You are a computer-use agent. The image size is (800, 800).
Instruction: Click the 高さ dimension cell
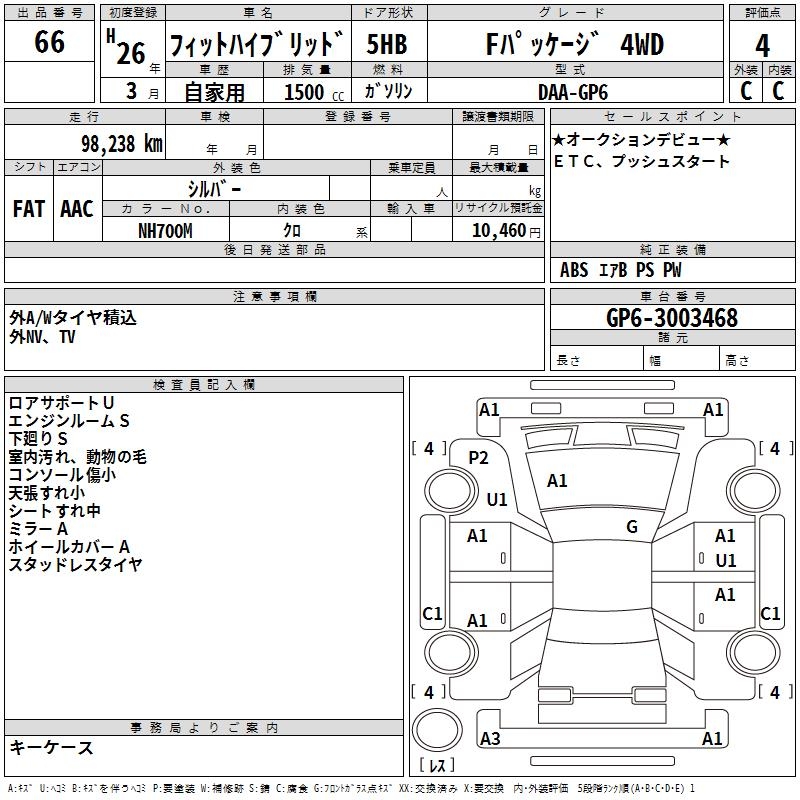pos(757,360)
